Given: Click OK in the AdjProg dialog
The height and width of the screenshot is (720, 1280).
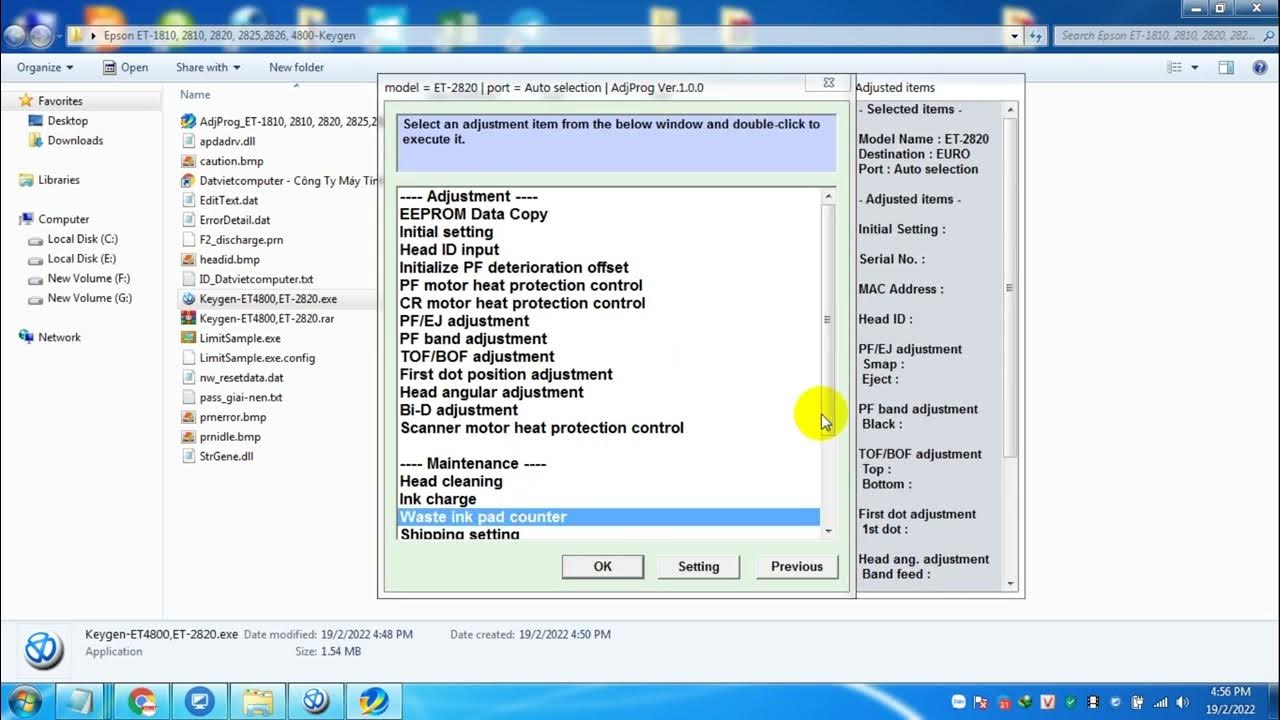Looking at the screenshot, I should pyautogui.click(x=602, y=566).
